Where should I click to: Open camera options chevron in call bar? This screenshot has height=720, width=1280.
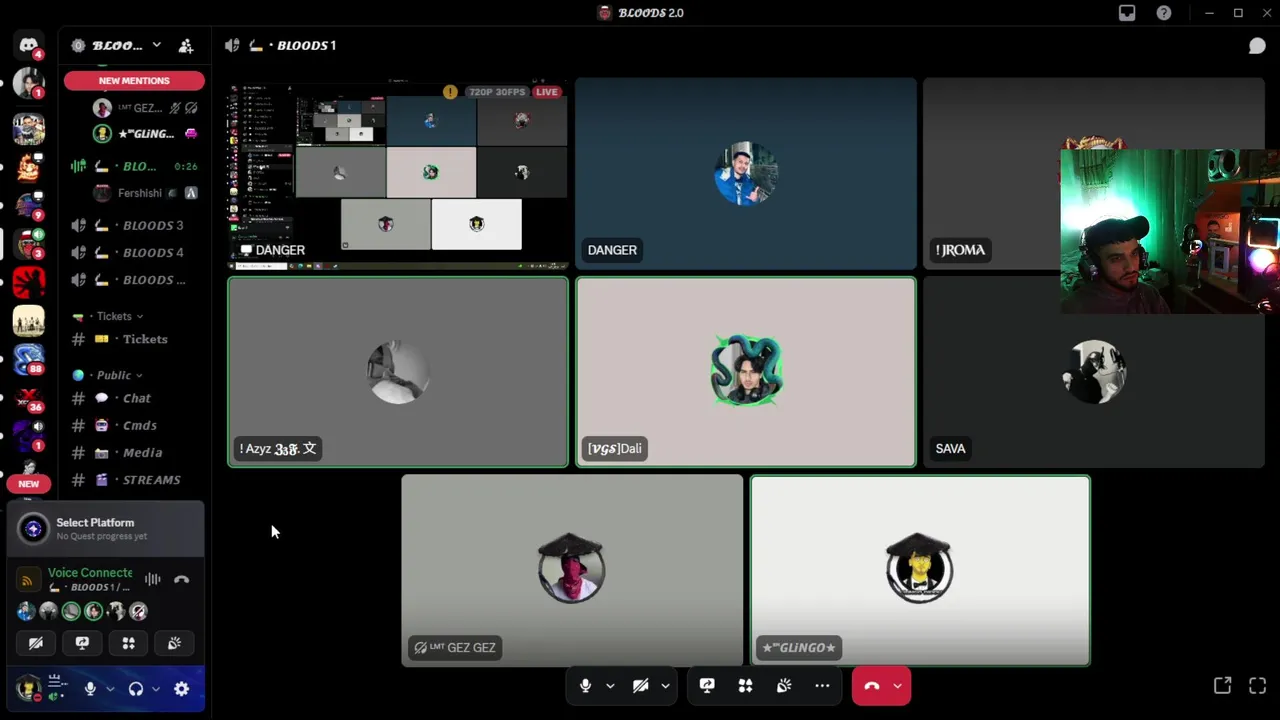(x=665, y=686)
